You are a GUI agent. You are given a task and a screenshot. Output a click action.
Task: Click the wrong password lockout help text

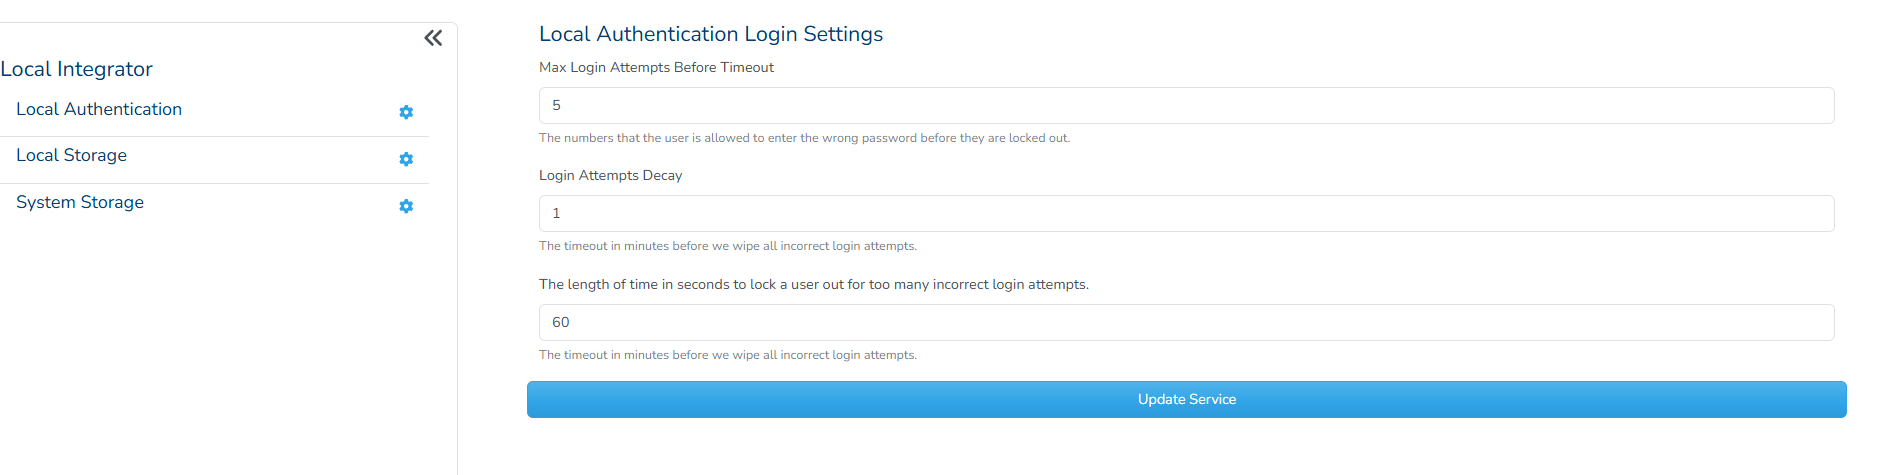pos(804,138)
